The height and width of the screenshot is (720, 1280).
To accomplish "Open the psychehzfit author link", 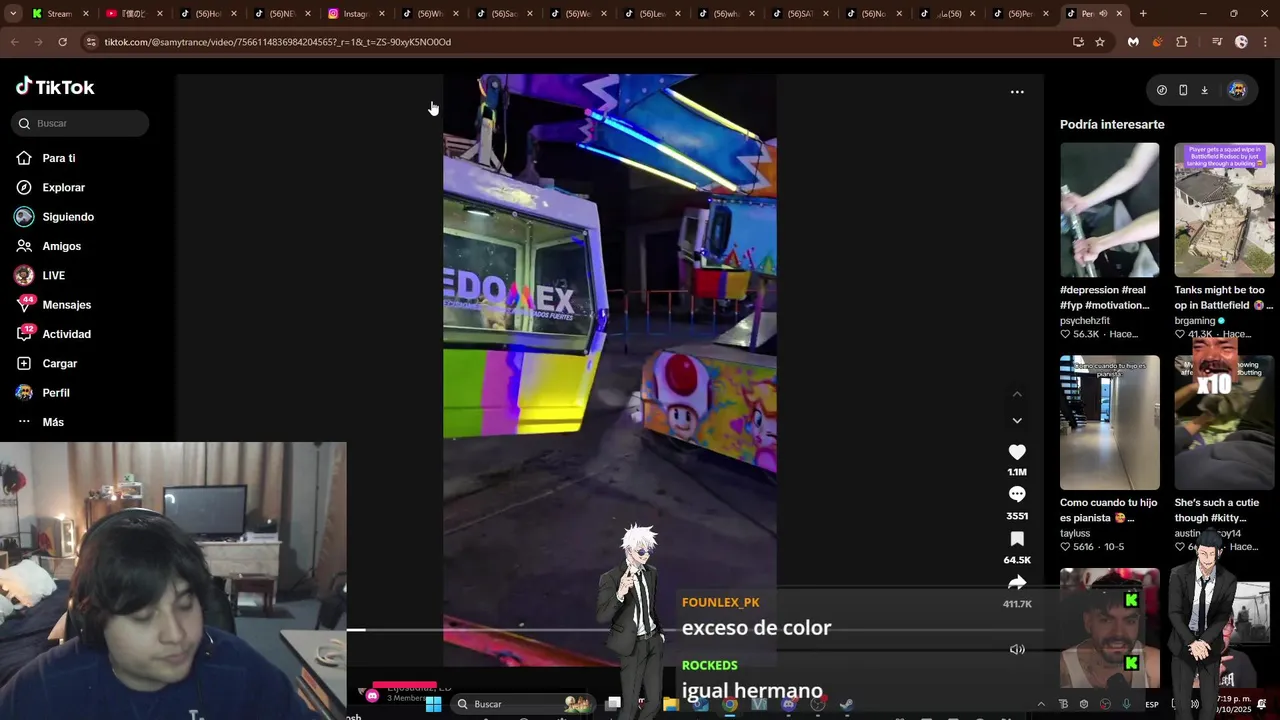I will click(1085, 321).
